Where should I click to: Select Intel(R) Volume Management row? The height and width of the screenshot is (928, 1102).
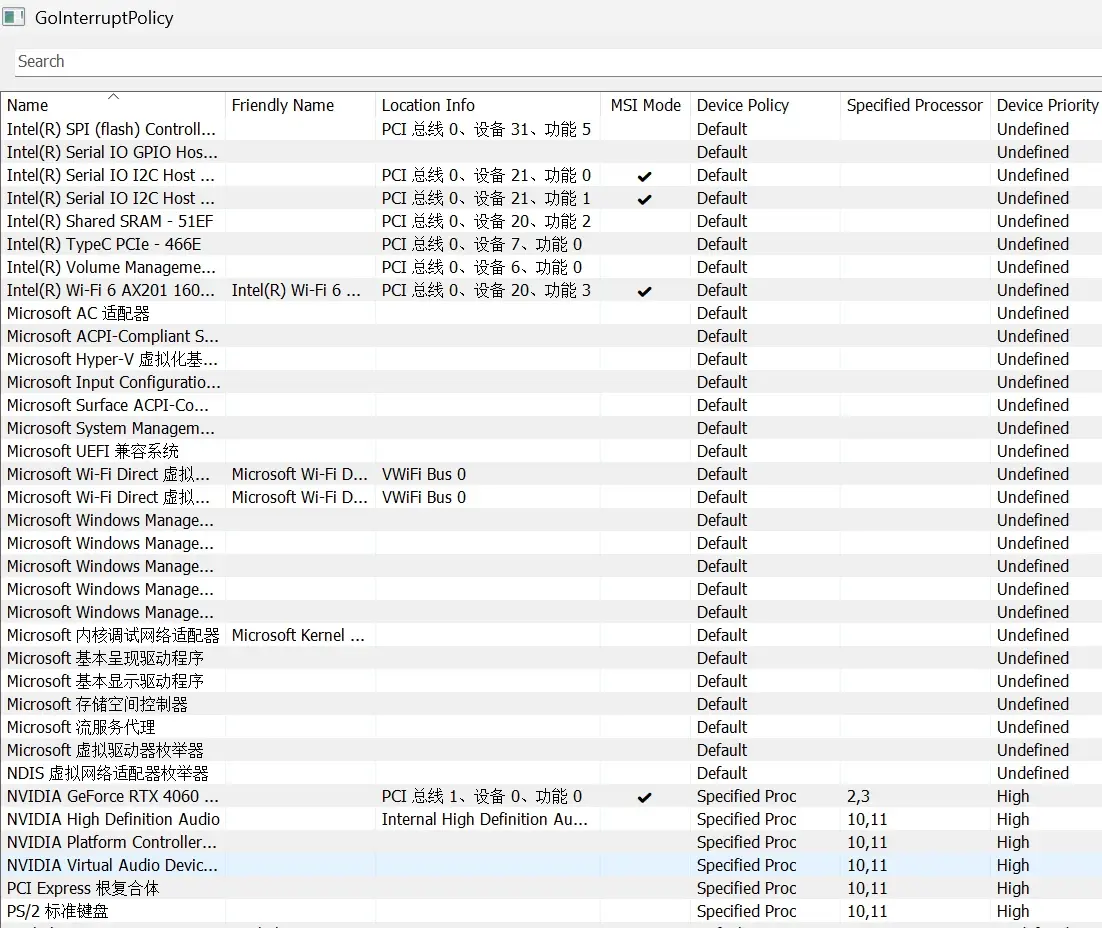[x=551, y=268]
